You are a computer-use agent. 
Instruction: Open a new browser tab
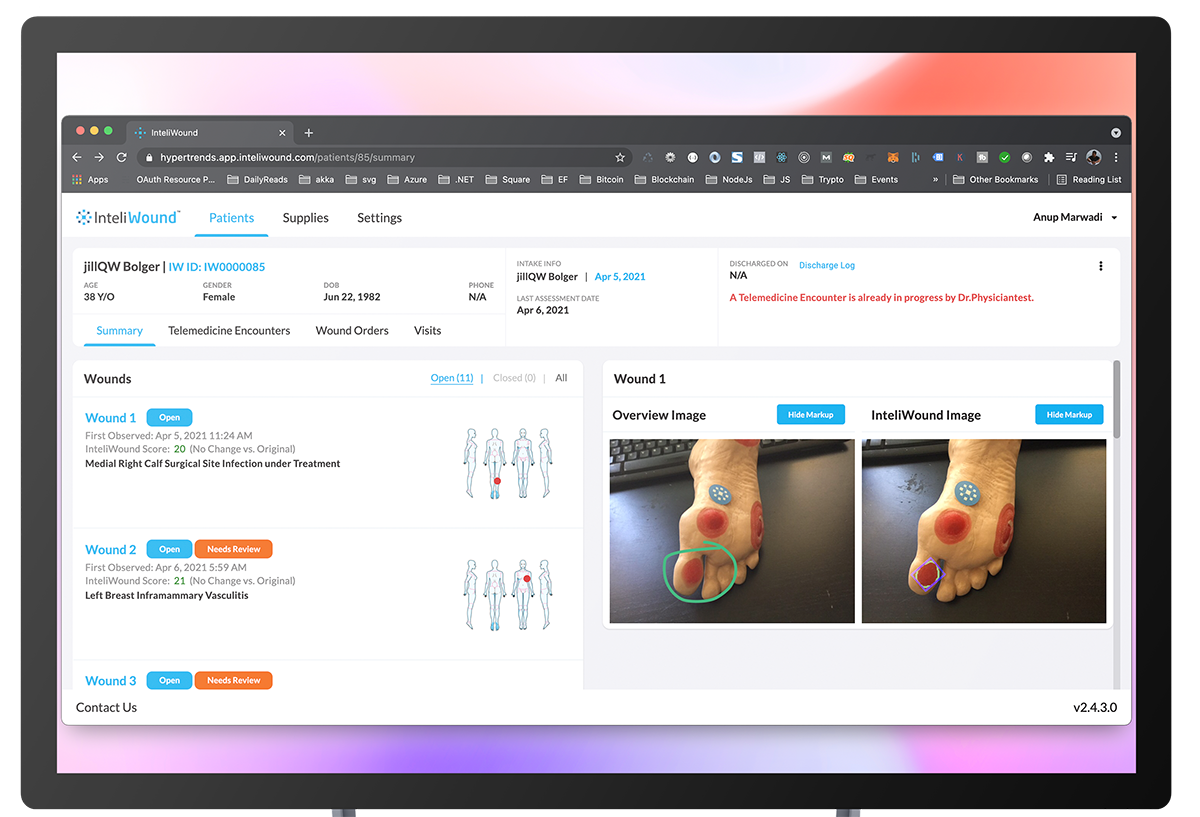(x=309, y=133)
